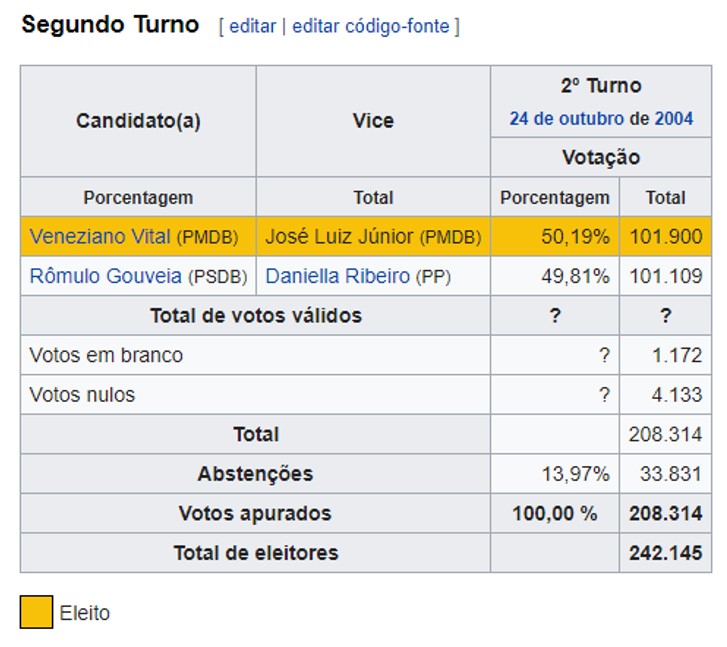The image size is (727, 647).
Task: Click the Votação header cell
Action: [x=601, y=157]
